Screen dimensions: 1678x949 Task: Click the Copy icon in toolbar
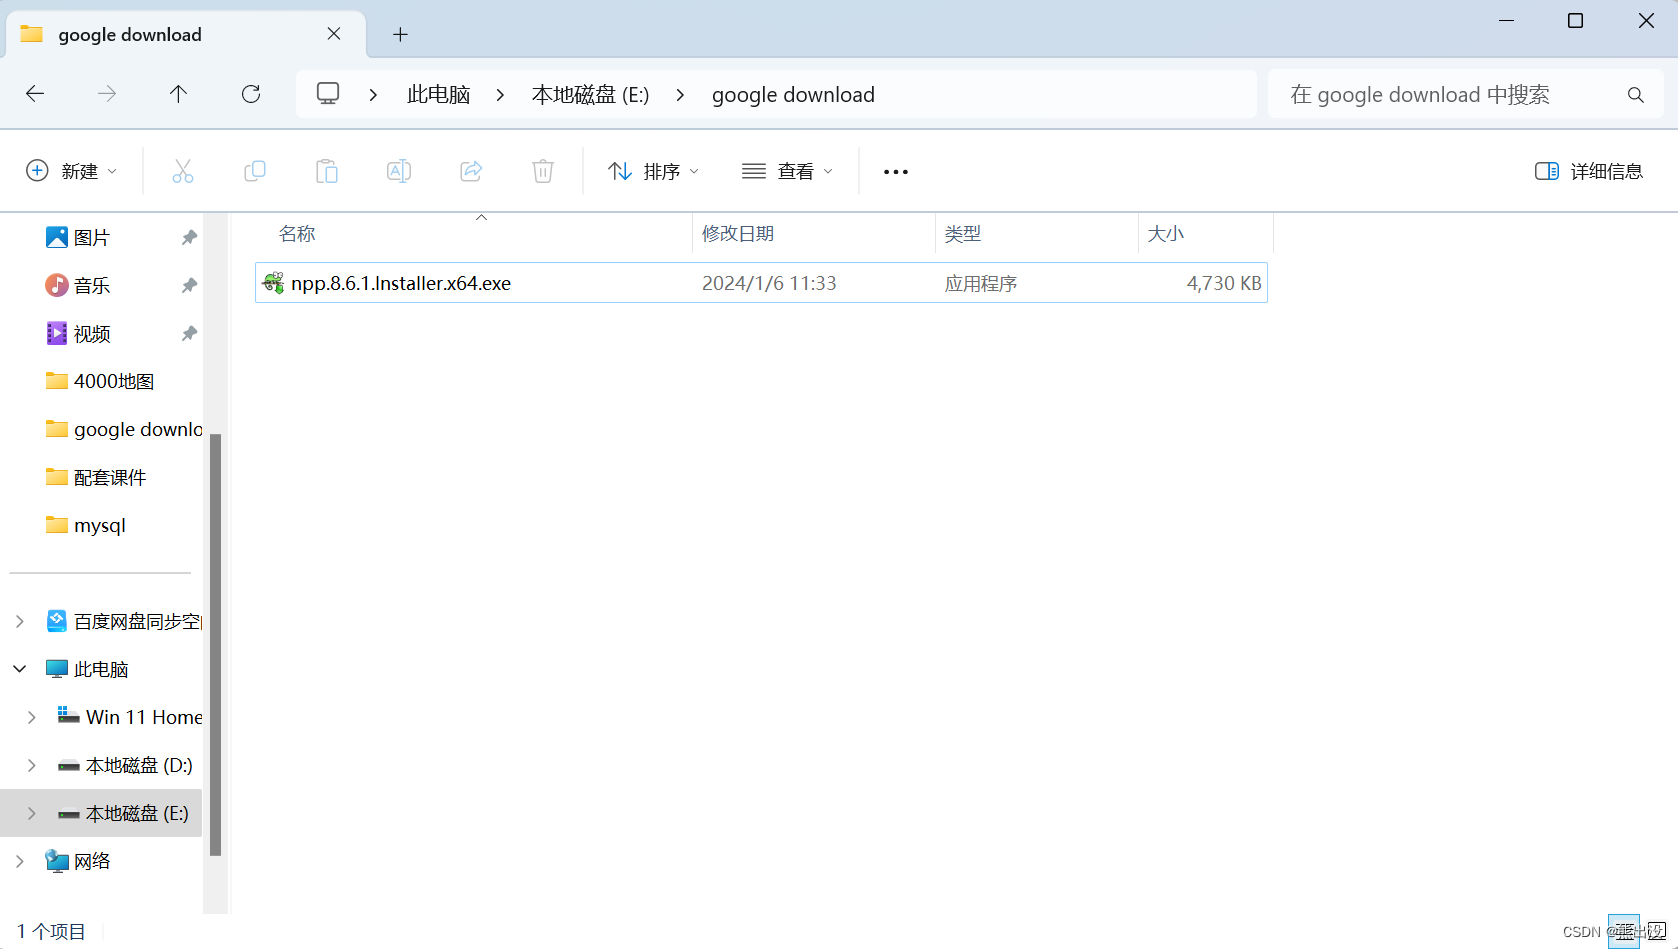pyautogui.click(x=255, y=171)
